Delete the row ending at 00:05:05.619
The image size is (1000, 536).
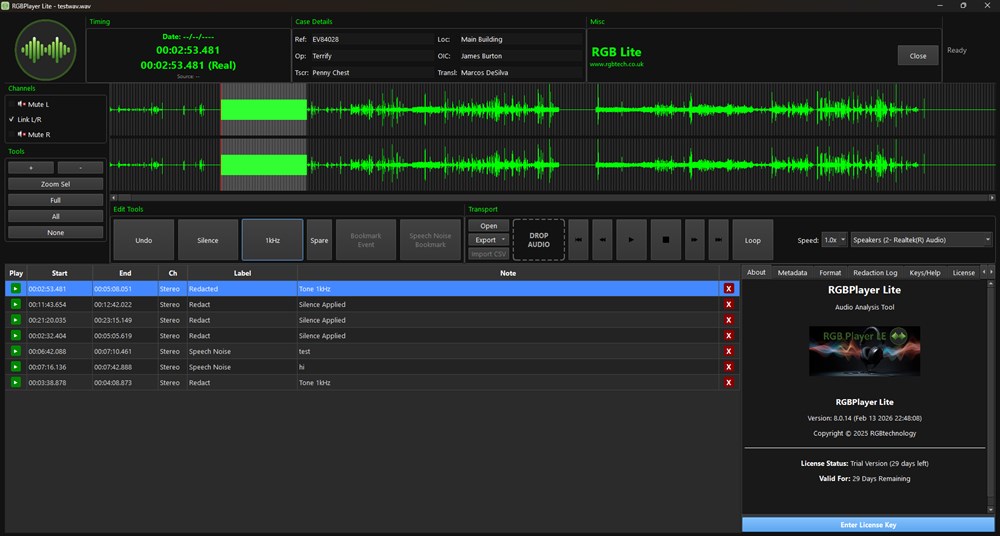[x=729, y=336]
